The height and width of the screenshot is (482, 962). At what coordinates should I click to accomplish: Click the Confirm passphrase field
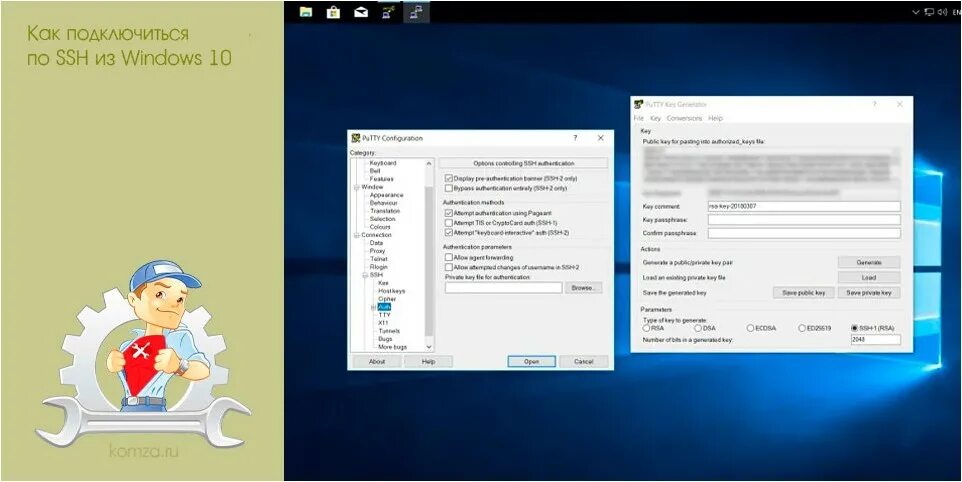coord(804,234)
